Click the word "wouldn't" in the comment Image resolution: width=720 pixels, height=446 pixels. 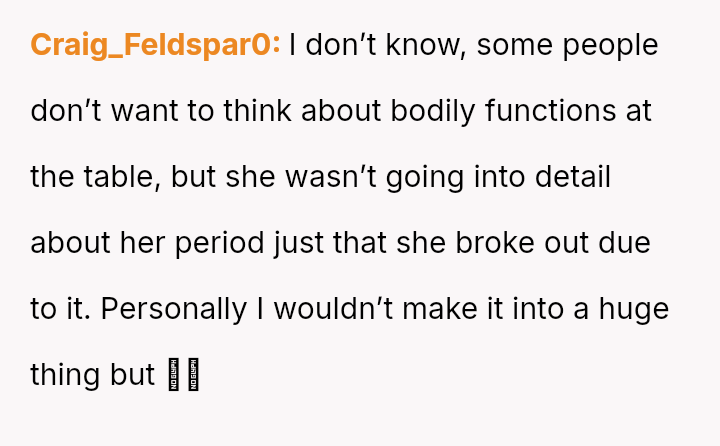click(335, 309)
